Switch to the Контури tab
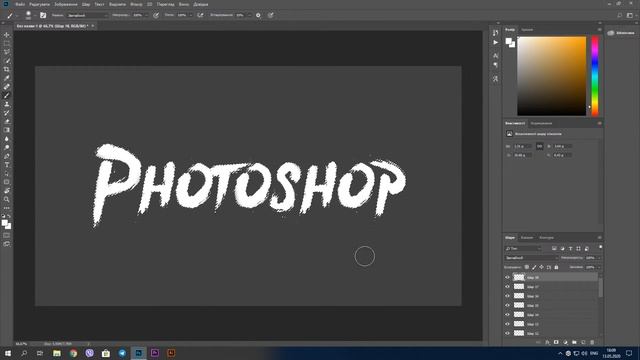 (x=546, y=238)
